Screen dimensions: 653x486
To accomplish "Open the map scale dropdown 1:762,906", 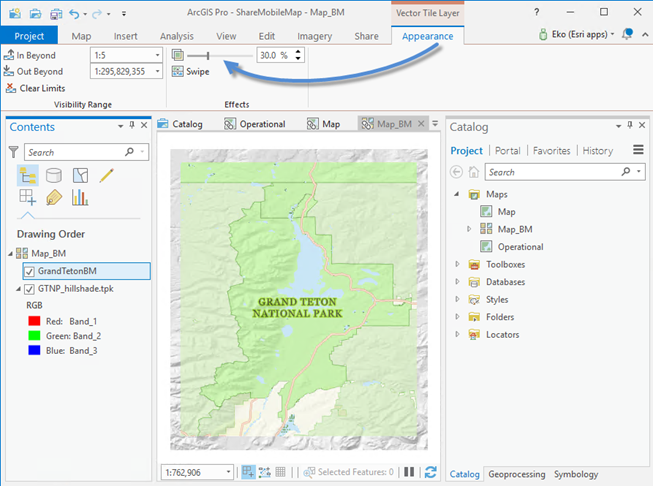I will pos(228,472).
